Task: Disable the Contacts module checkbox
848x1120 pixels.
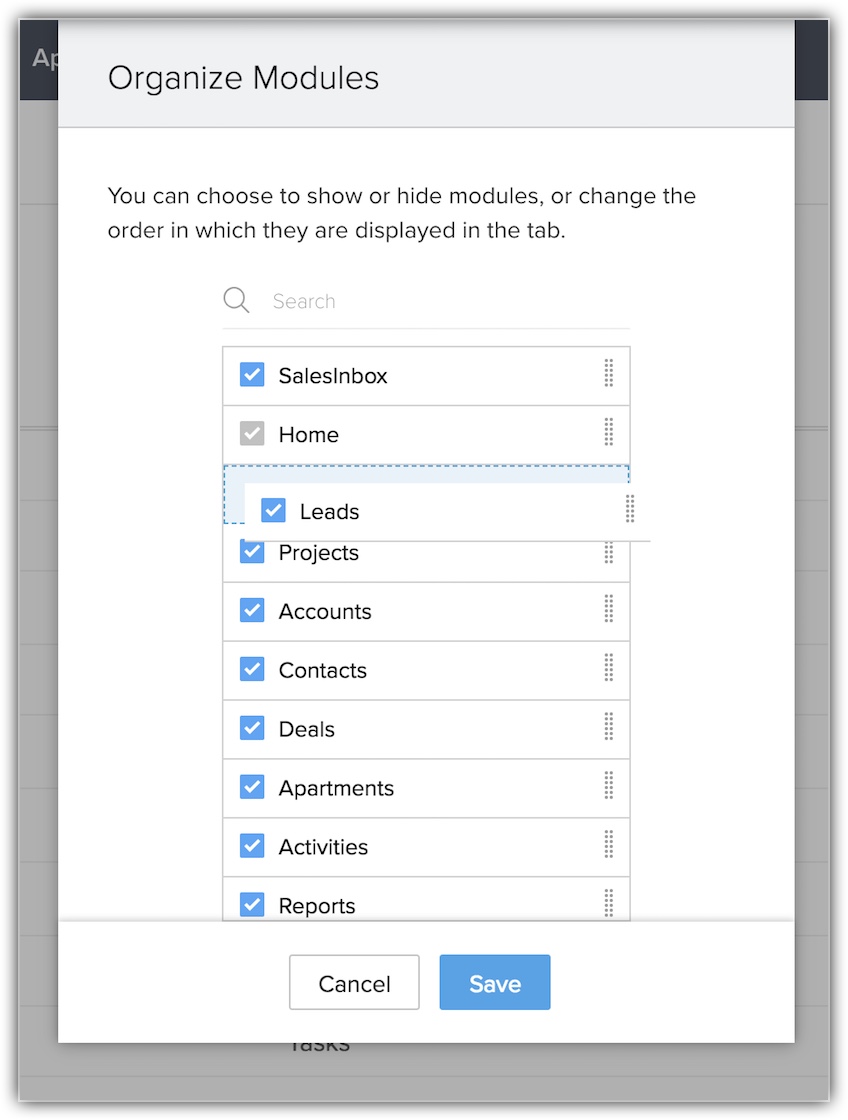Action: pyautogui.click(x=252, y=670)
